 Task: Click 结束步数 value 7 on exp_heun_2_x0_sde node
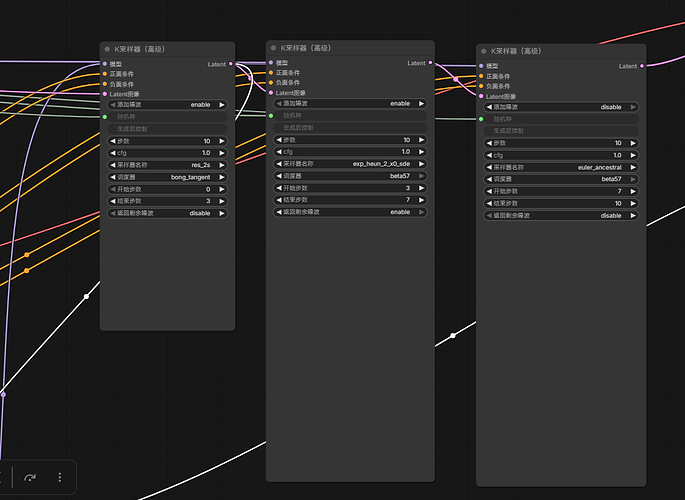coord(408,200)
